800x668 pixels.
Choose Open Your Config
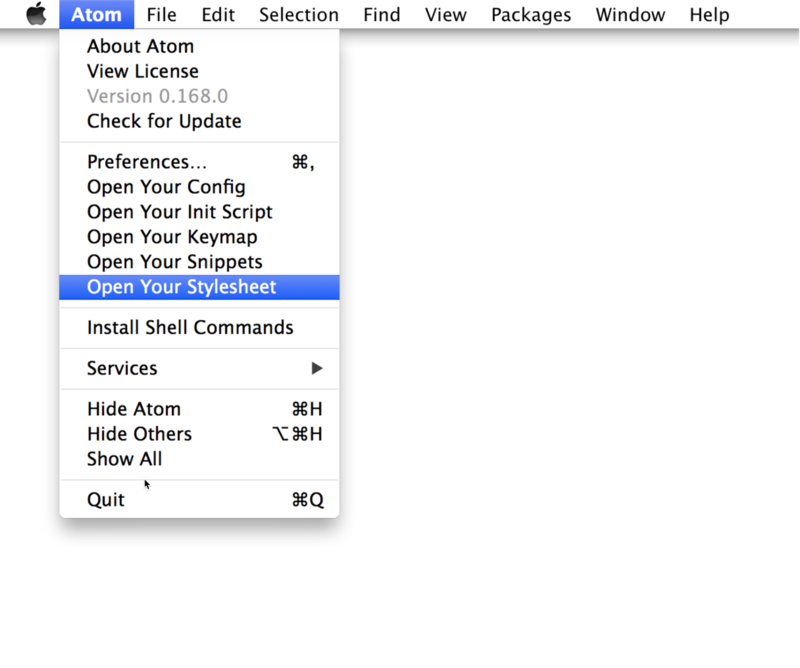(x=166, y=187)
